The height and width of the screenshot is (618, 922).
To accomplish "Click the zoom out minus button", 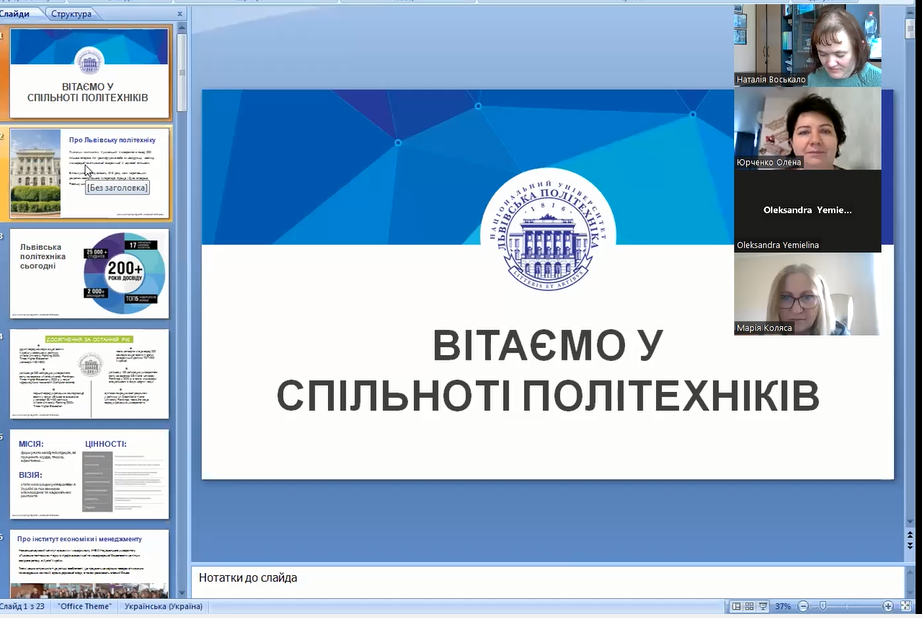I will (x=803, y=606).
